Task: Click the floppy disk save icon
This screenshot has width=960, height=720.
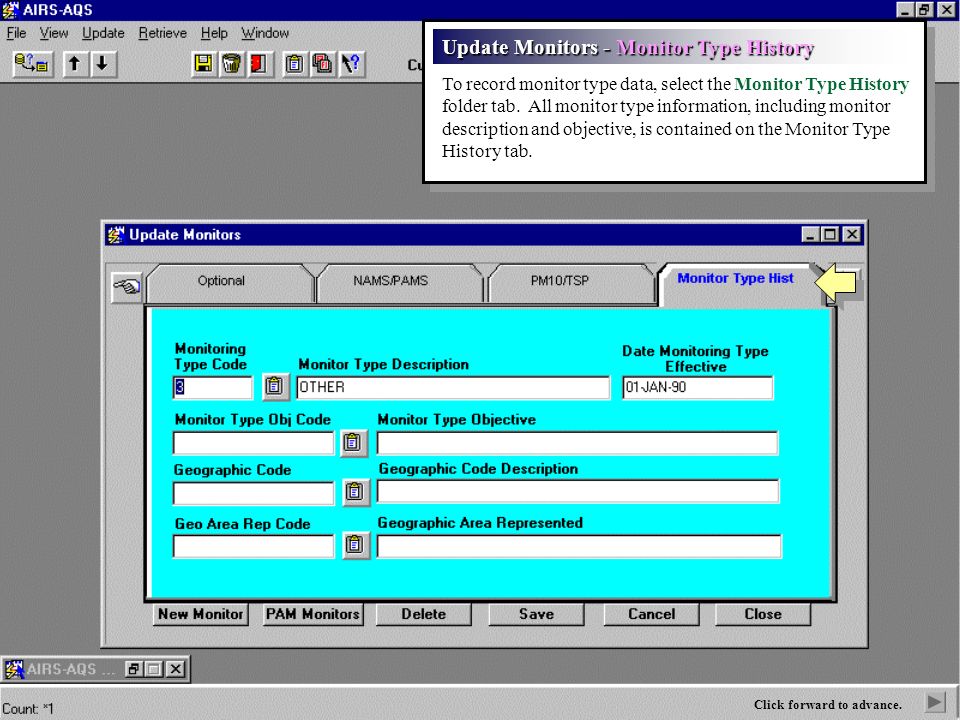Action: click(203, 64)
